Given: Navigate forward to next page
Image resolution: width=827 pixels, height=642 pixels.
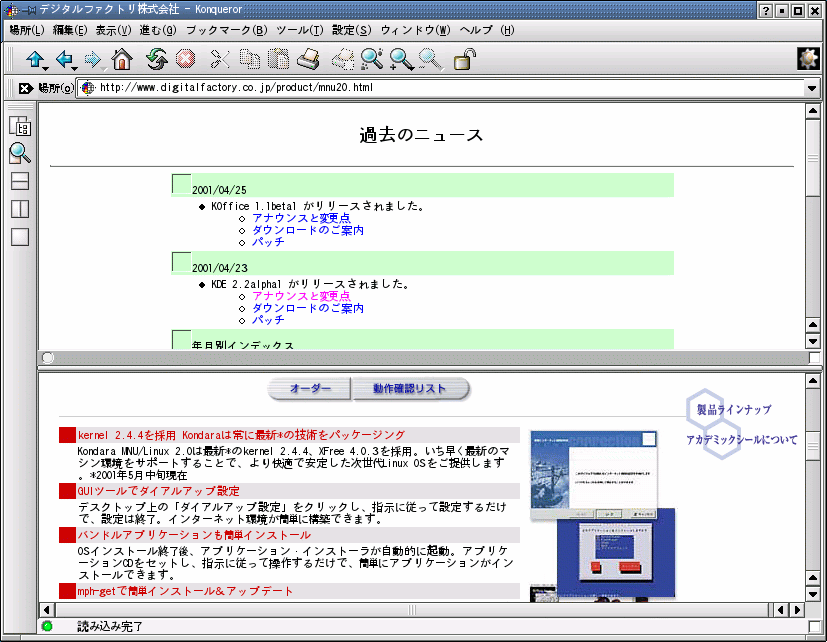Looking at the screenshot, I should tap(92, 59).
